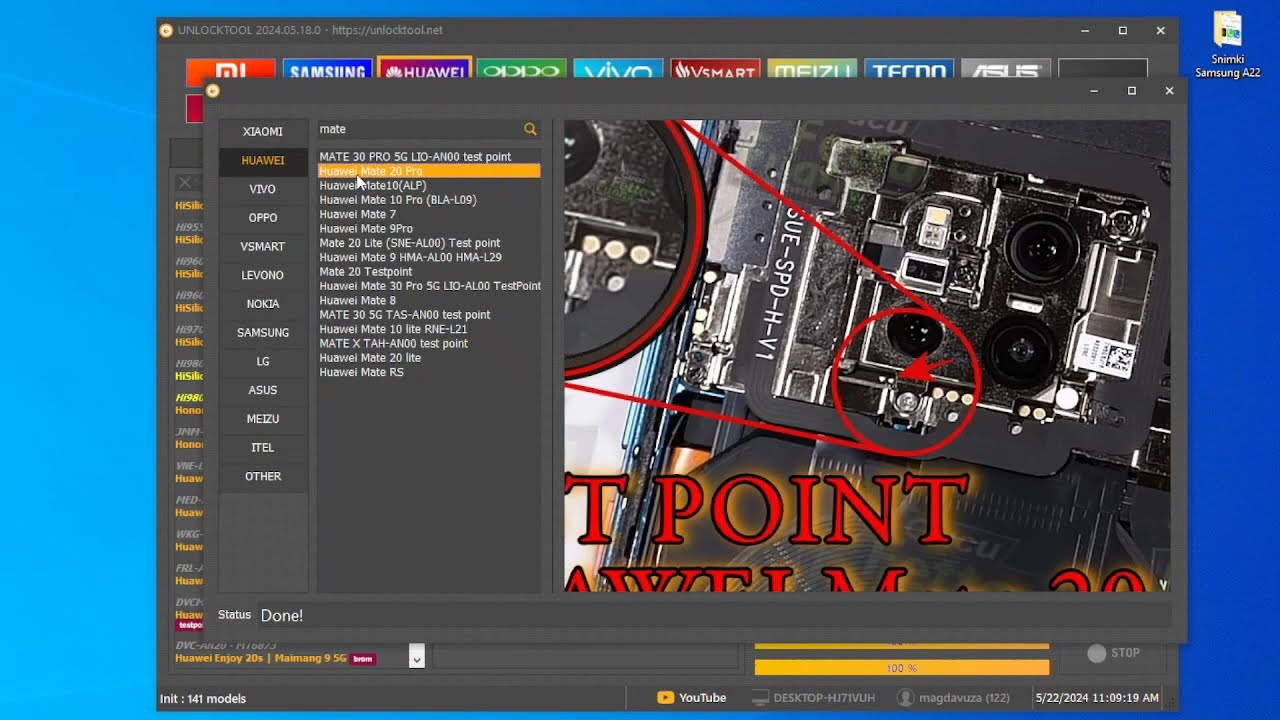Select the OPPO brand tab
This screenshot has width=1280, height=720.
[x=263, y=218]
